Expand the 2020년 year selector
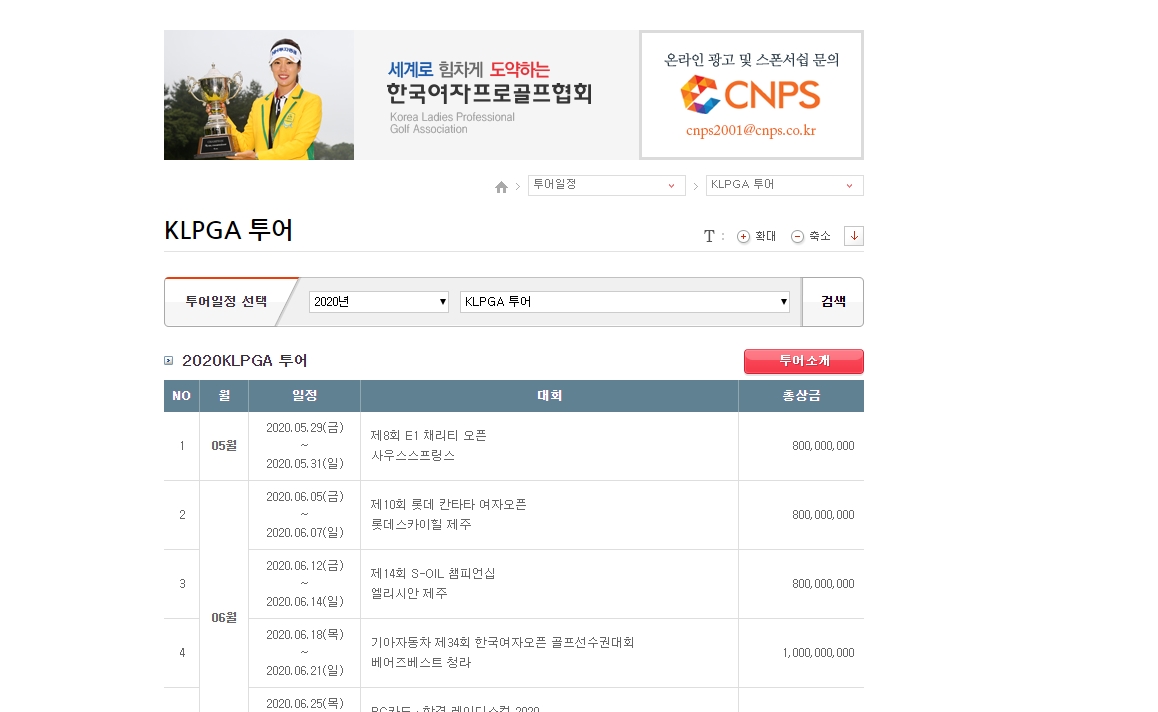 click(x=379, y=301)
